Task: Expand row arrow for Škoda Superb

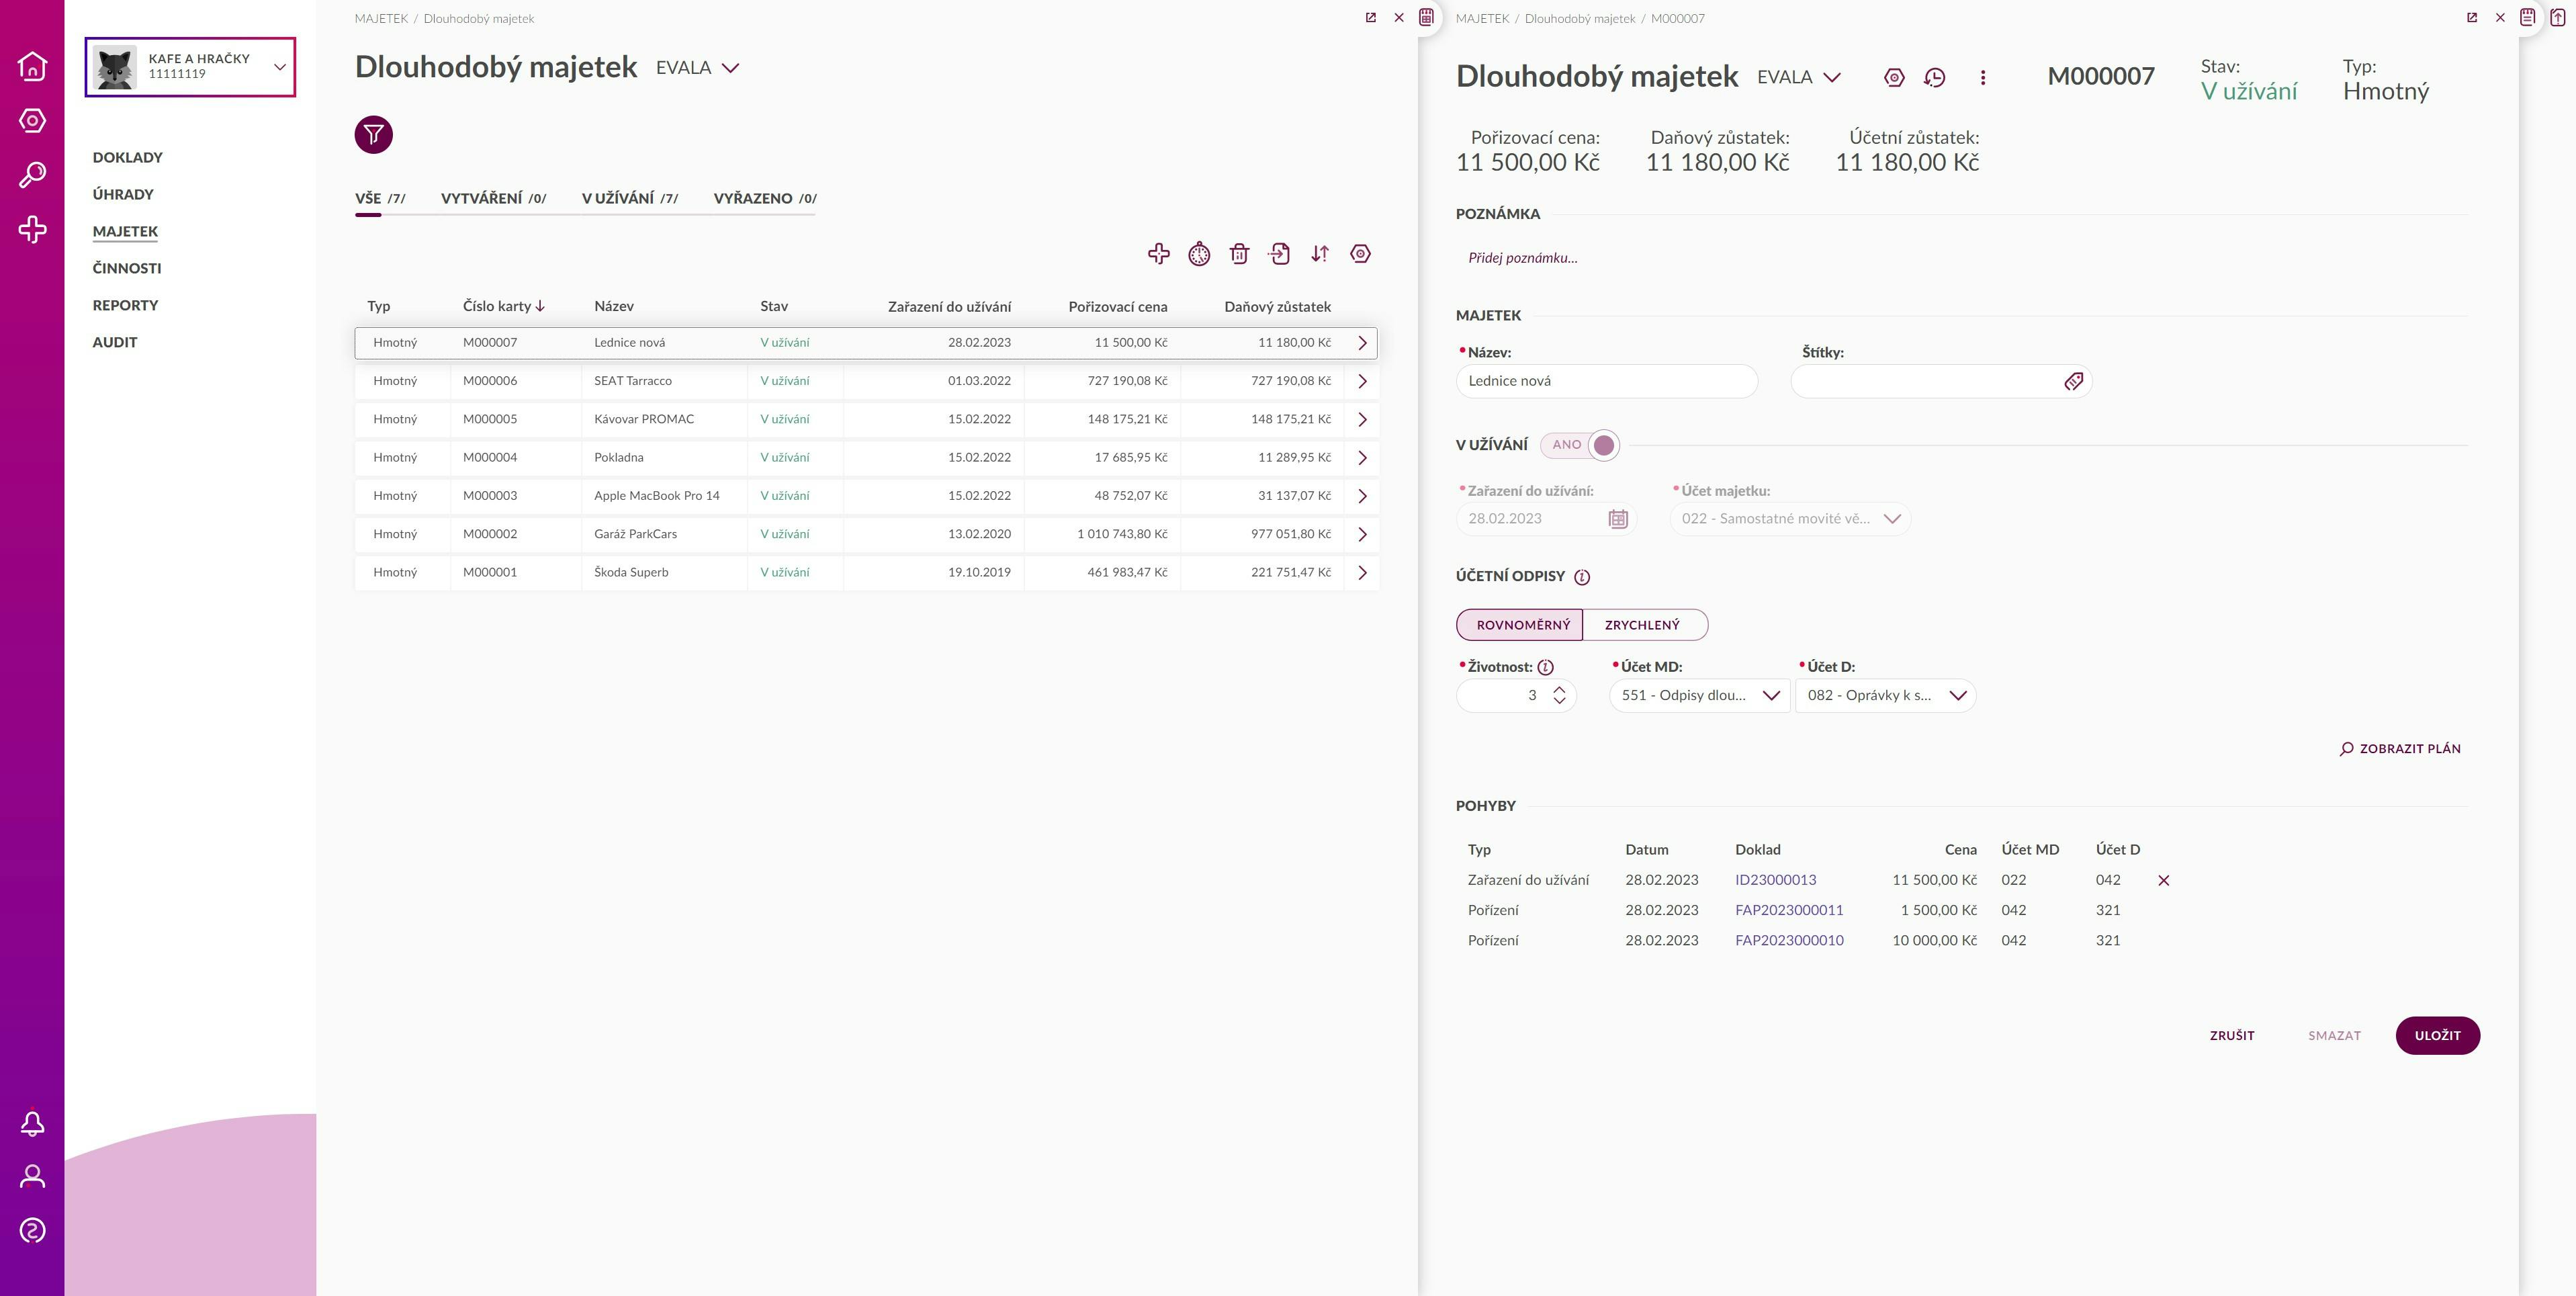Action: [x=1362, y=573]
